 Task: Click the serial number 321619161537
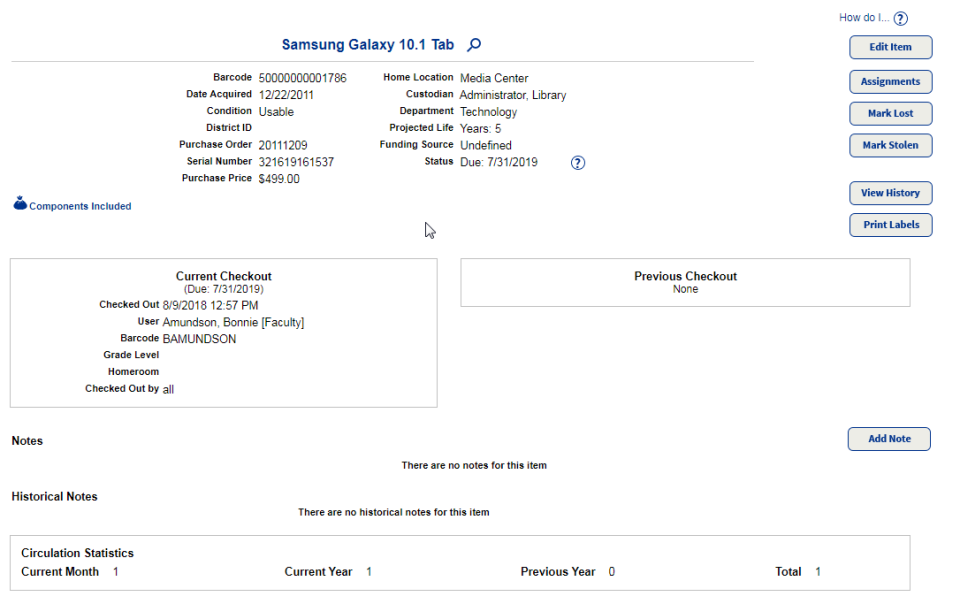click(296, 162)
